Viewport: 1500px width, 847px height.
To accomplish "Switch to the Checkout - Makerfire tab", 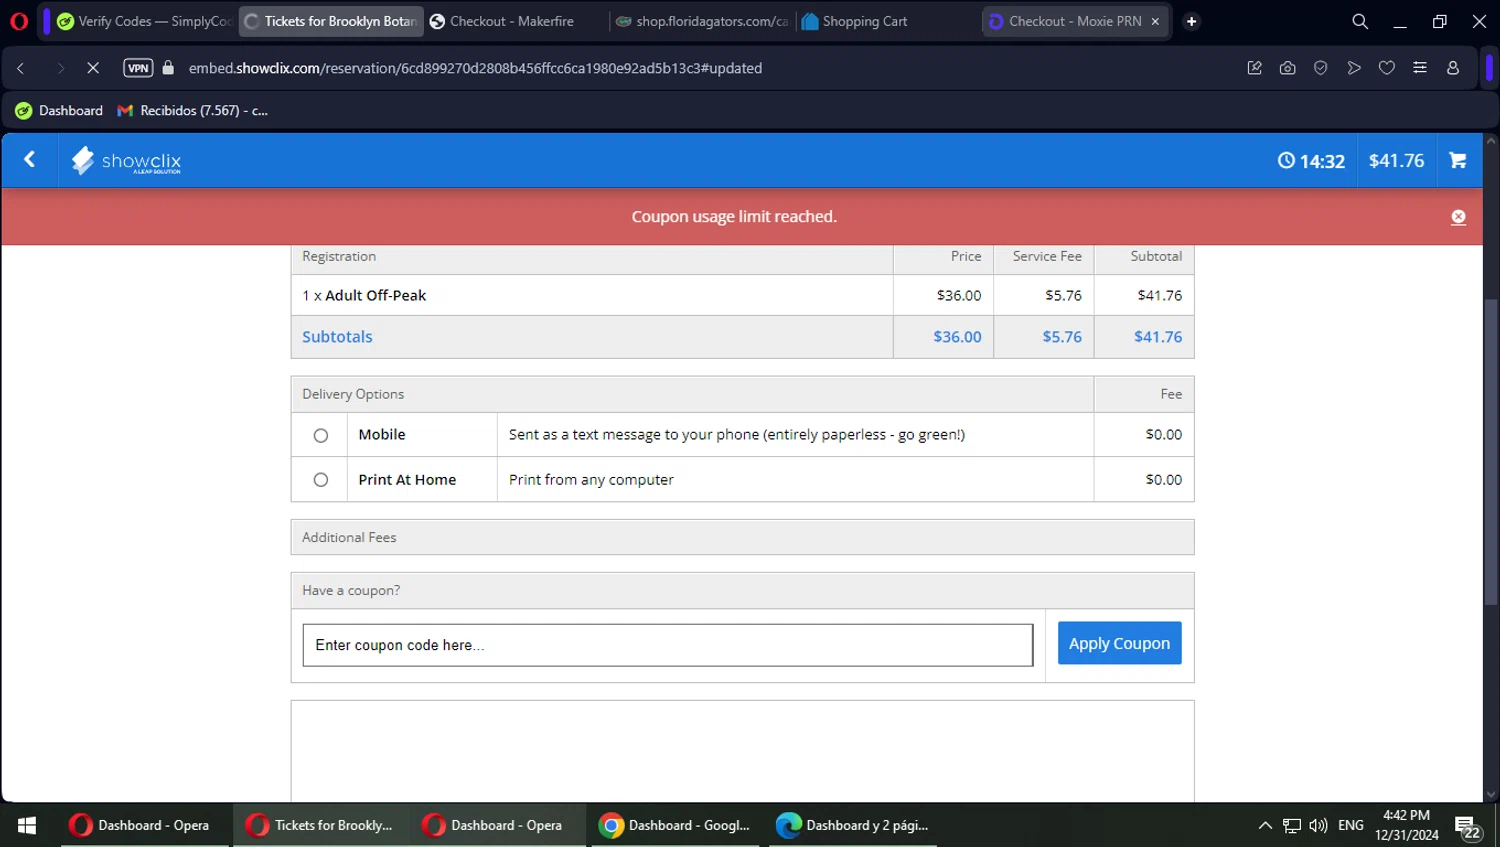I will [x=516, y=21].
